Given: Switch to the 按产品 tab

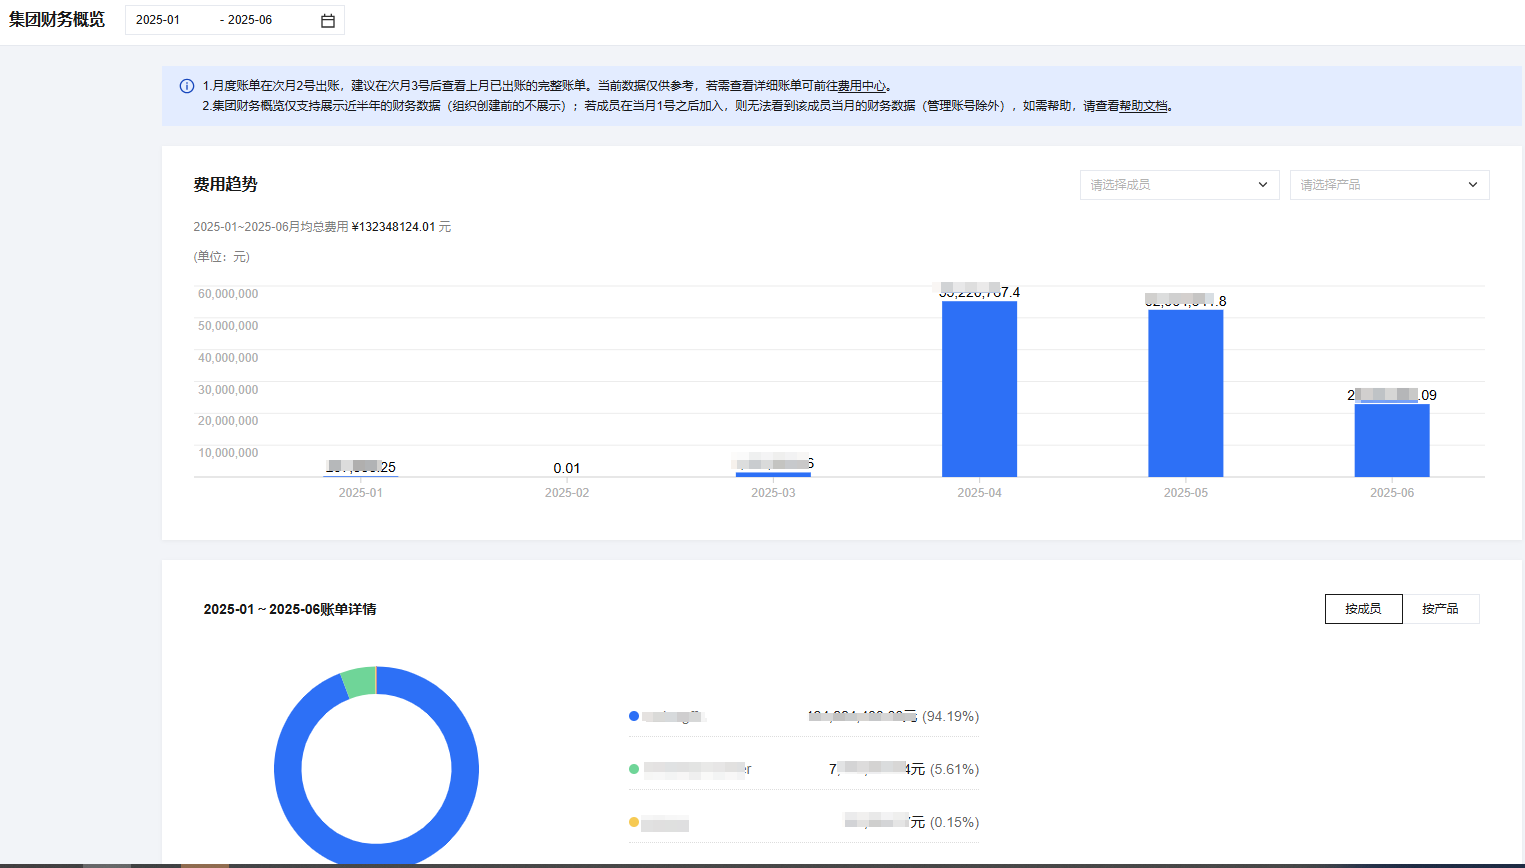Looking at the screenshot, I should [1440, 609].
